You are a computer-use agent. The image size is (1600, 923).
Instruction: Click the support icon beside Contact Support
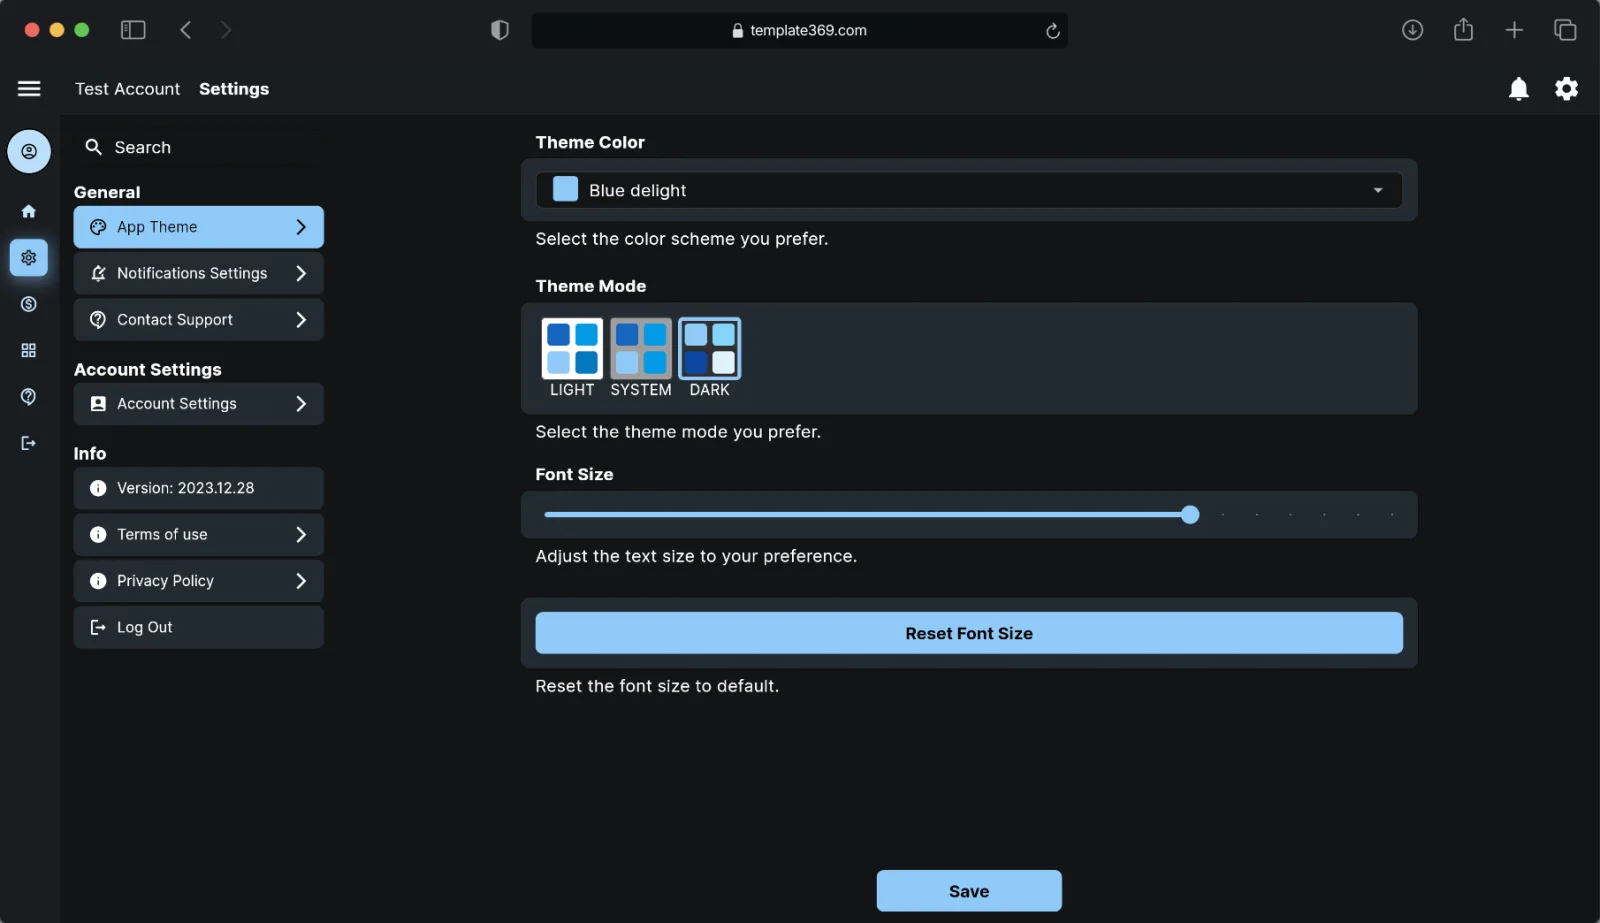[98, 320]
